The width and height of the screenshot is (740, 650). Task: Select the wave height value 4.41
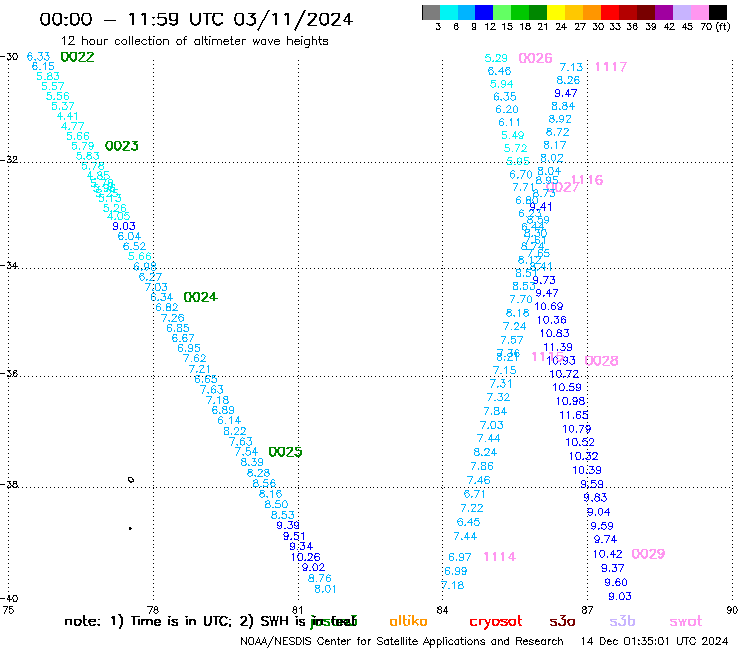tap(67, 116)
